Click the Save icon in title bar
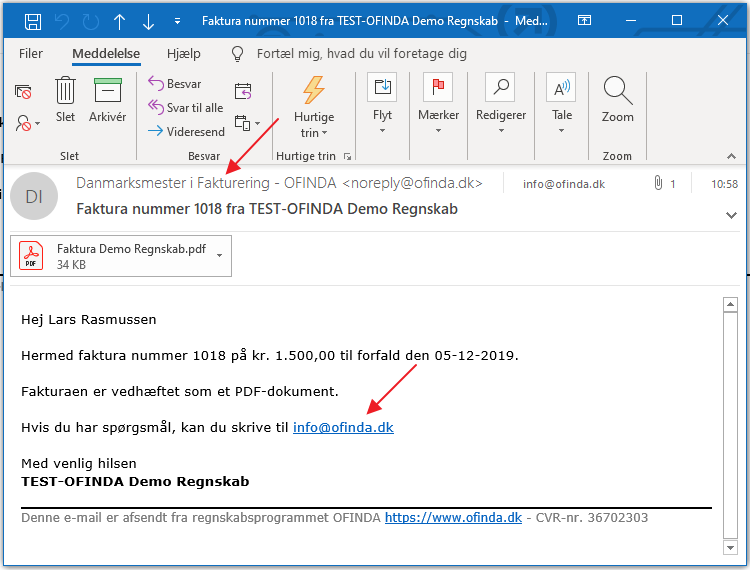The width and height of the screenshot is (750, 570). coord(33,22)
